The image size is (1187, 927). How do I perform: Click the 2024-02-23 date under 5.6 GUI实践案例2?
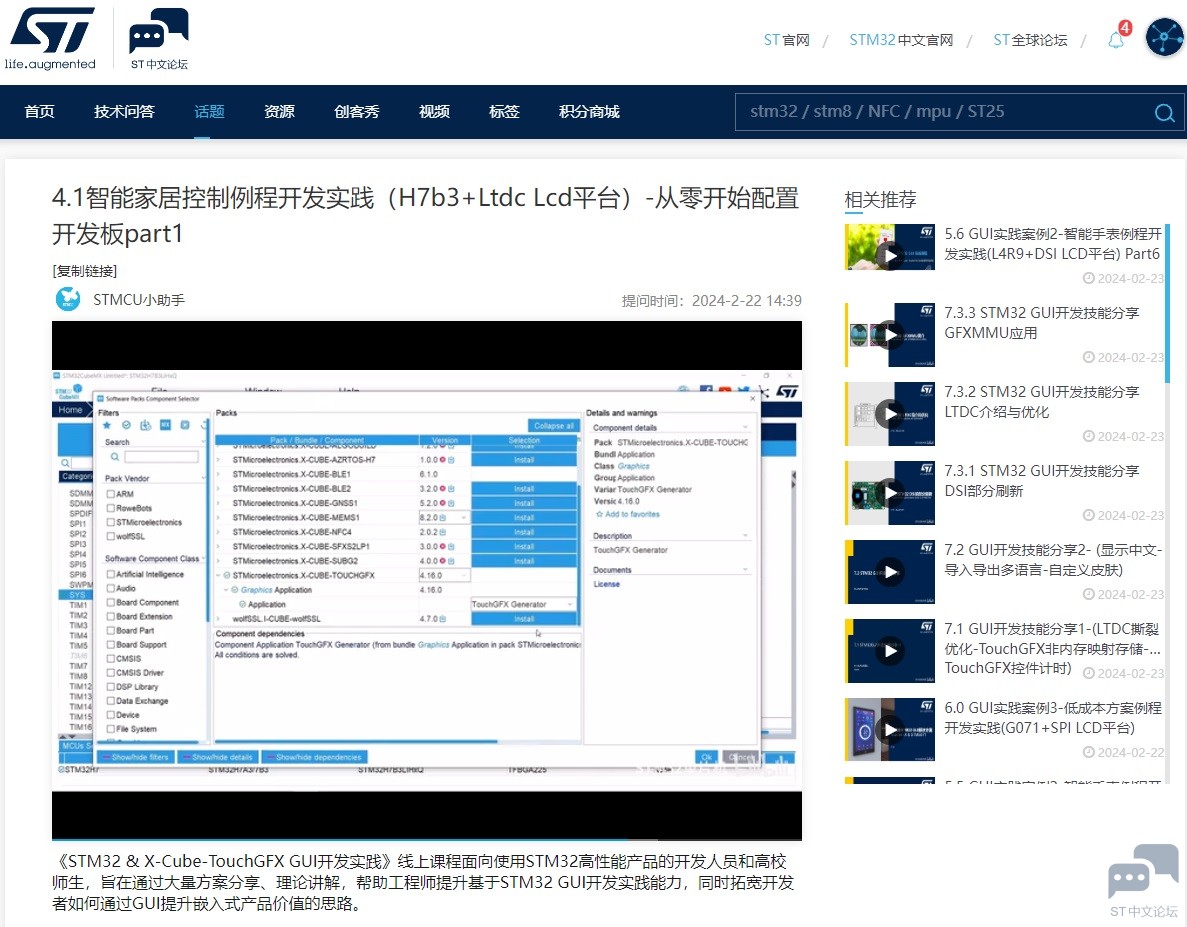point(1123,278)
